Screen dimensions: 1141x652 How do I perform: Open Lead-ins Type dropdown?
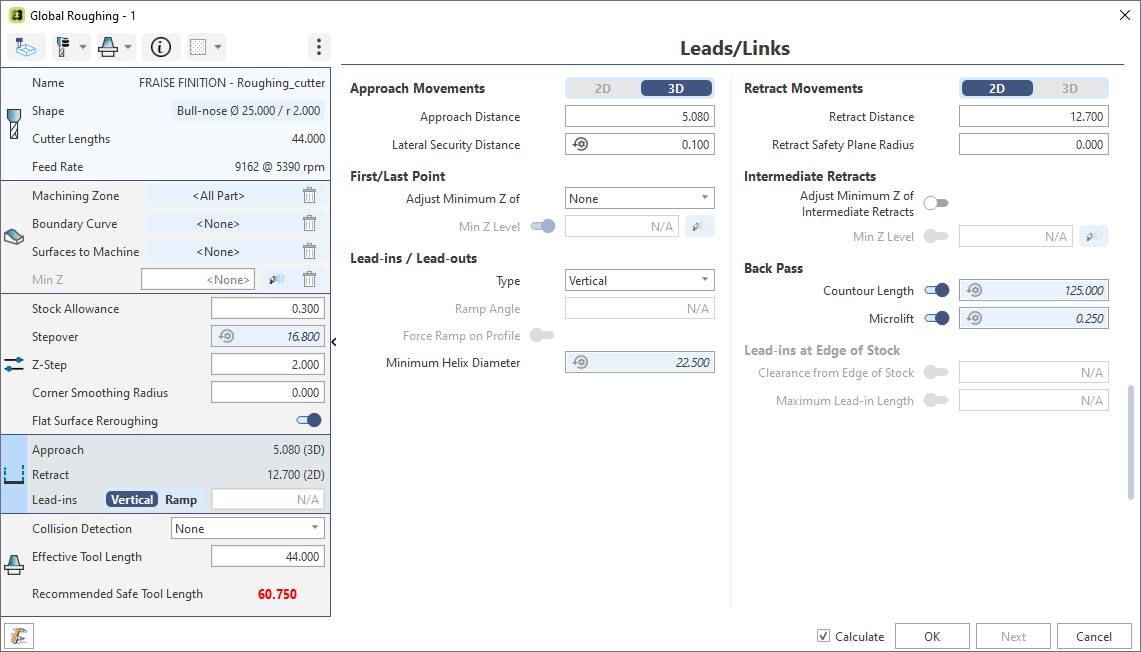(x=640, y=280)
